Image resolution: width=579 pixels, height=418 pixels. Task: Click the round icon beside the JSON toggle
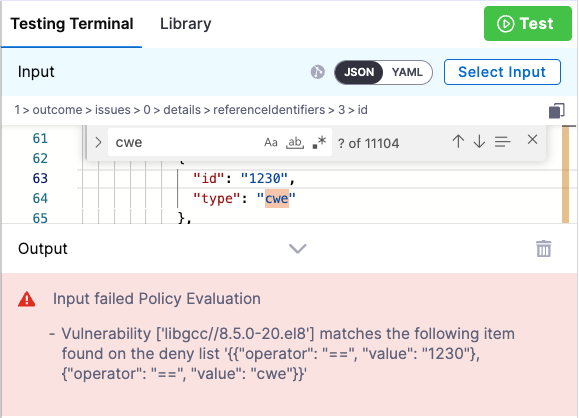(x=318, y=72)
